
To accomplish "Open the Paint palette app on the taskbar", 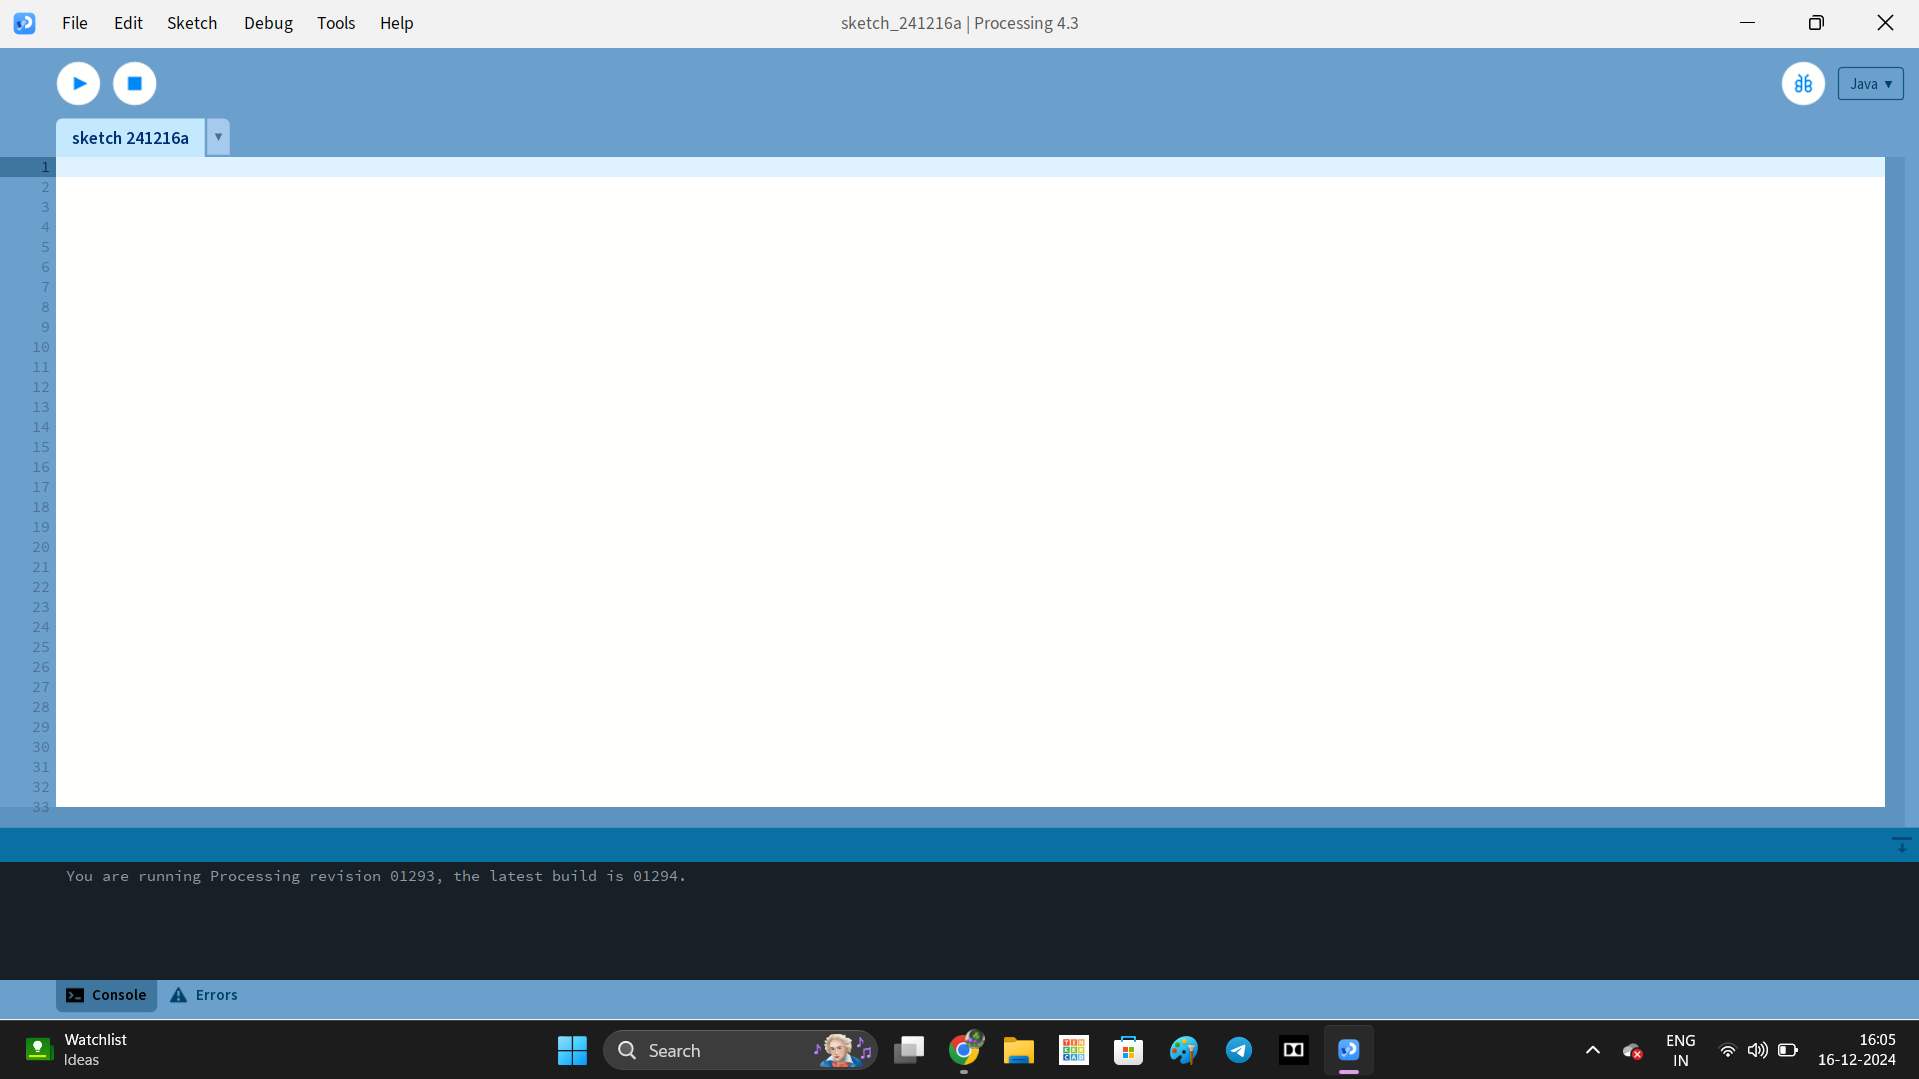I will point(1184,1050).
